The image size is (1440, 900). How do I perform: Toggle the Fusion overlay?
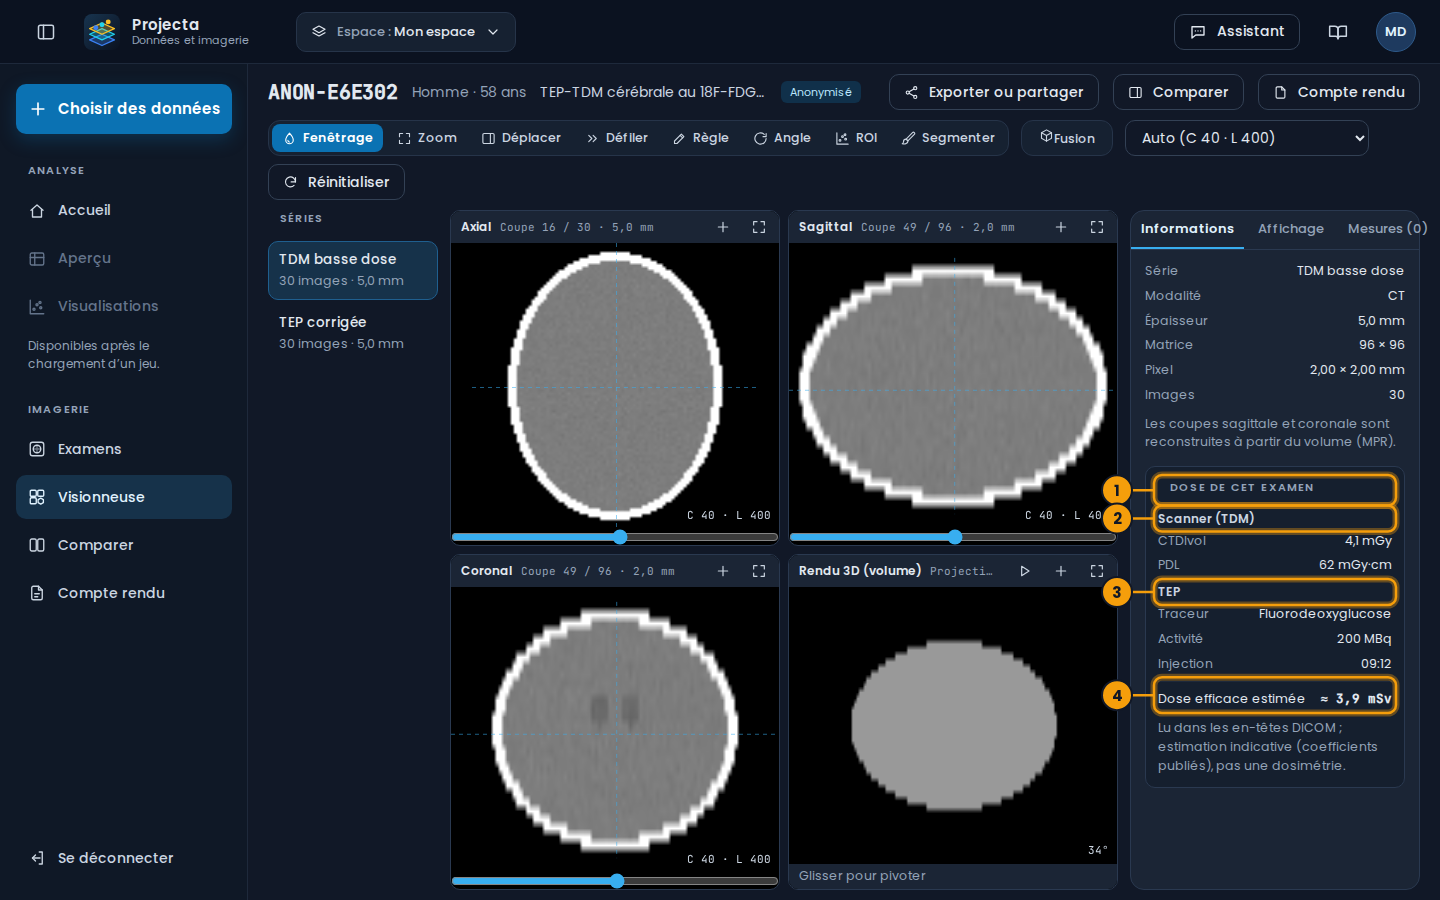(1068, 138)
